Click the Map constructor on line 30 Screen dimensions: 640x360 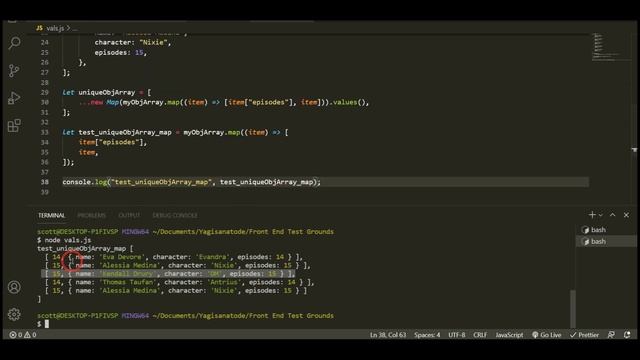coord(112,102)
